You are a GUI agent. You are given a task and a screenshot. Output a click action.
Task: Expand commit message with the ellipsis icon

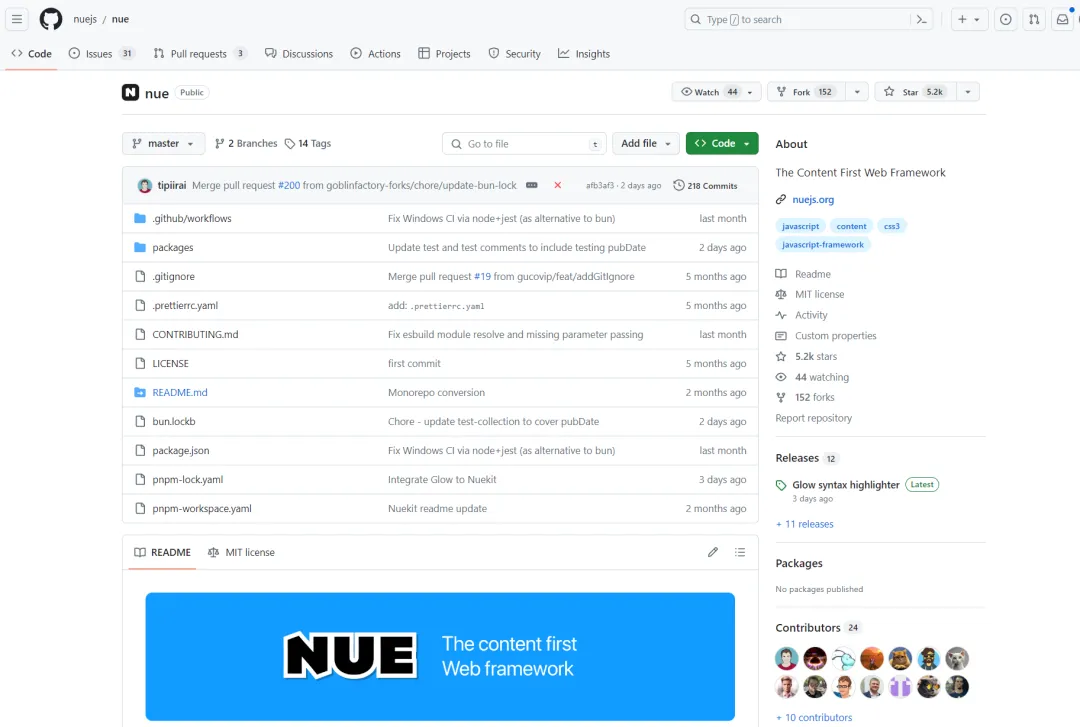[x=533, y=185]
